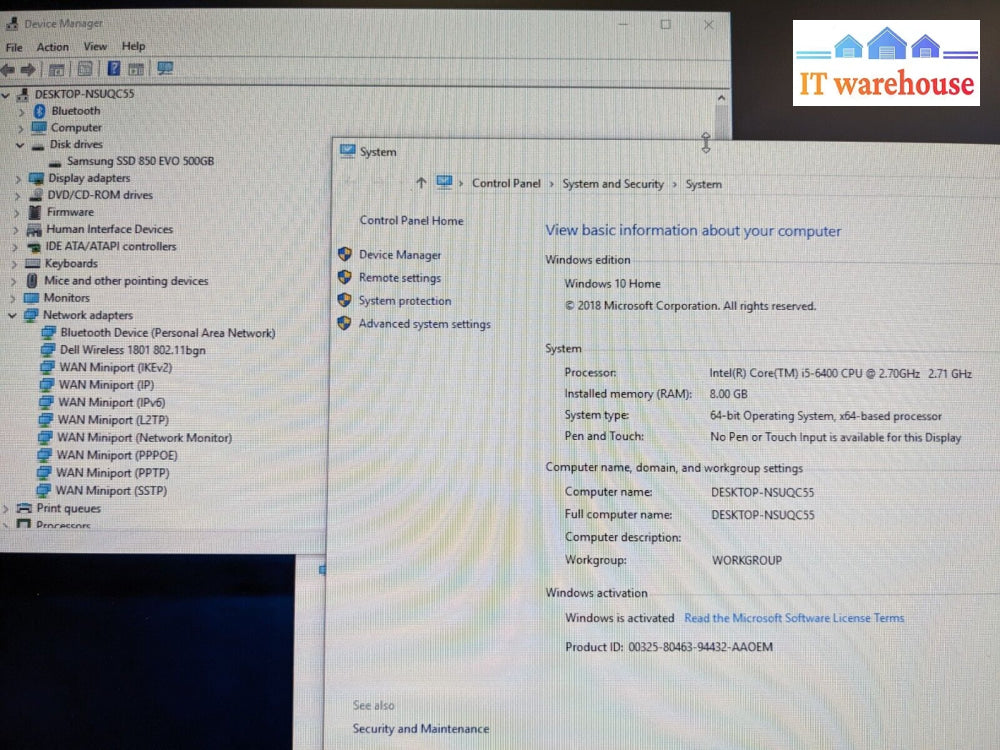The width and height of the screenshot is (1000, 750).
Task: Go to System and Security breadcrumb
Action: pyautogui.click(x=612, y=184)
